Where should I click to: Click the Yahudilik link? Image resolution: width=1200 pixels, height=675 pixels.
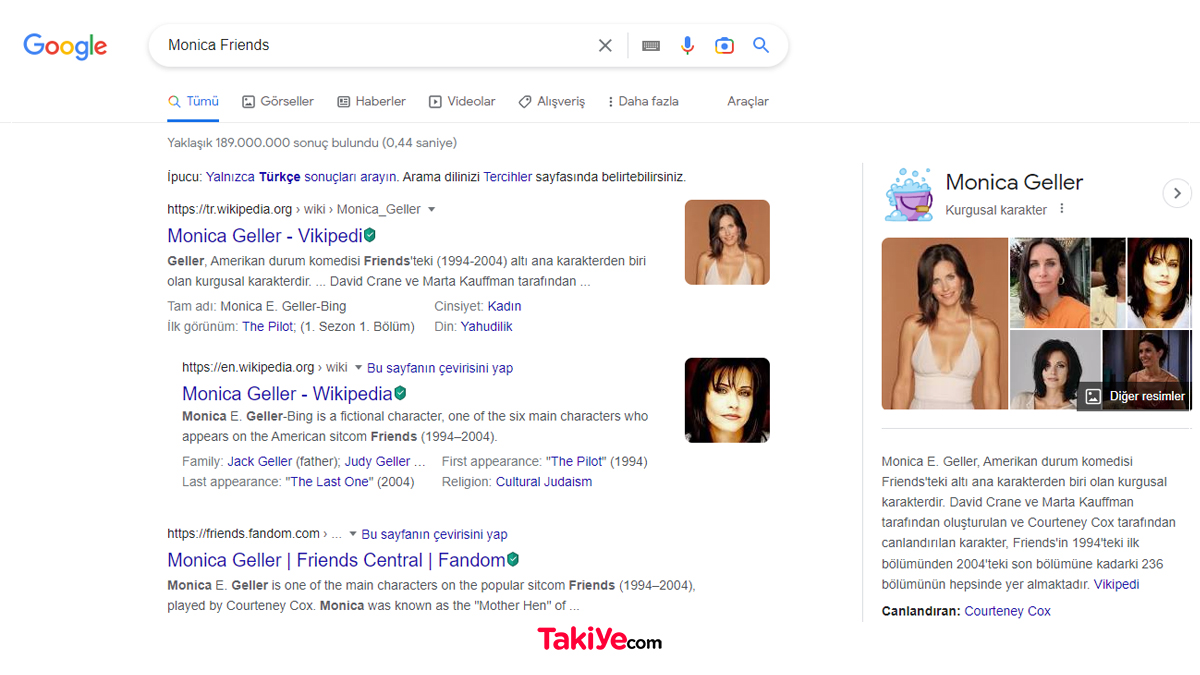(x=487, y=326)
